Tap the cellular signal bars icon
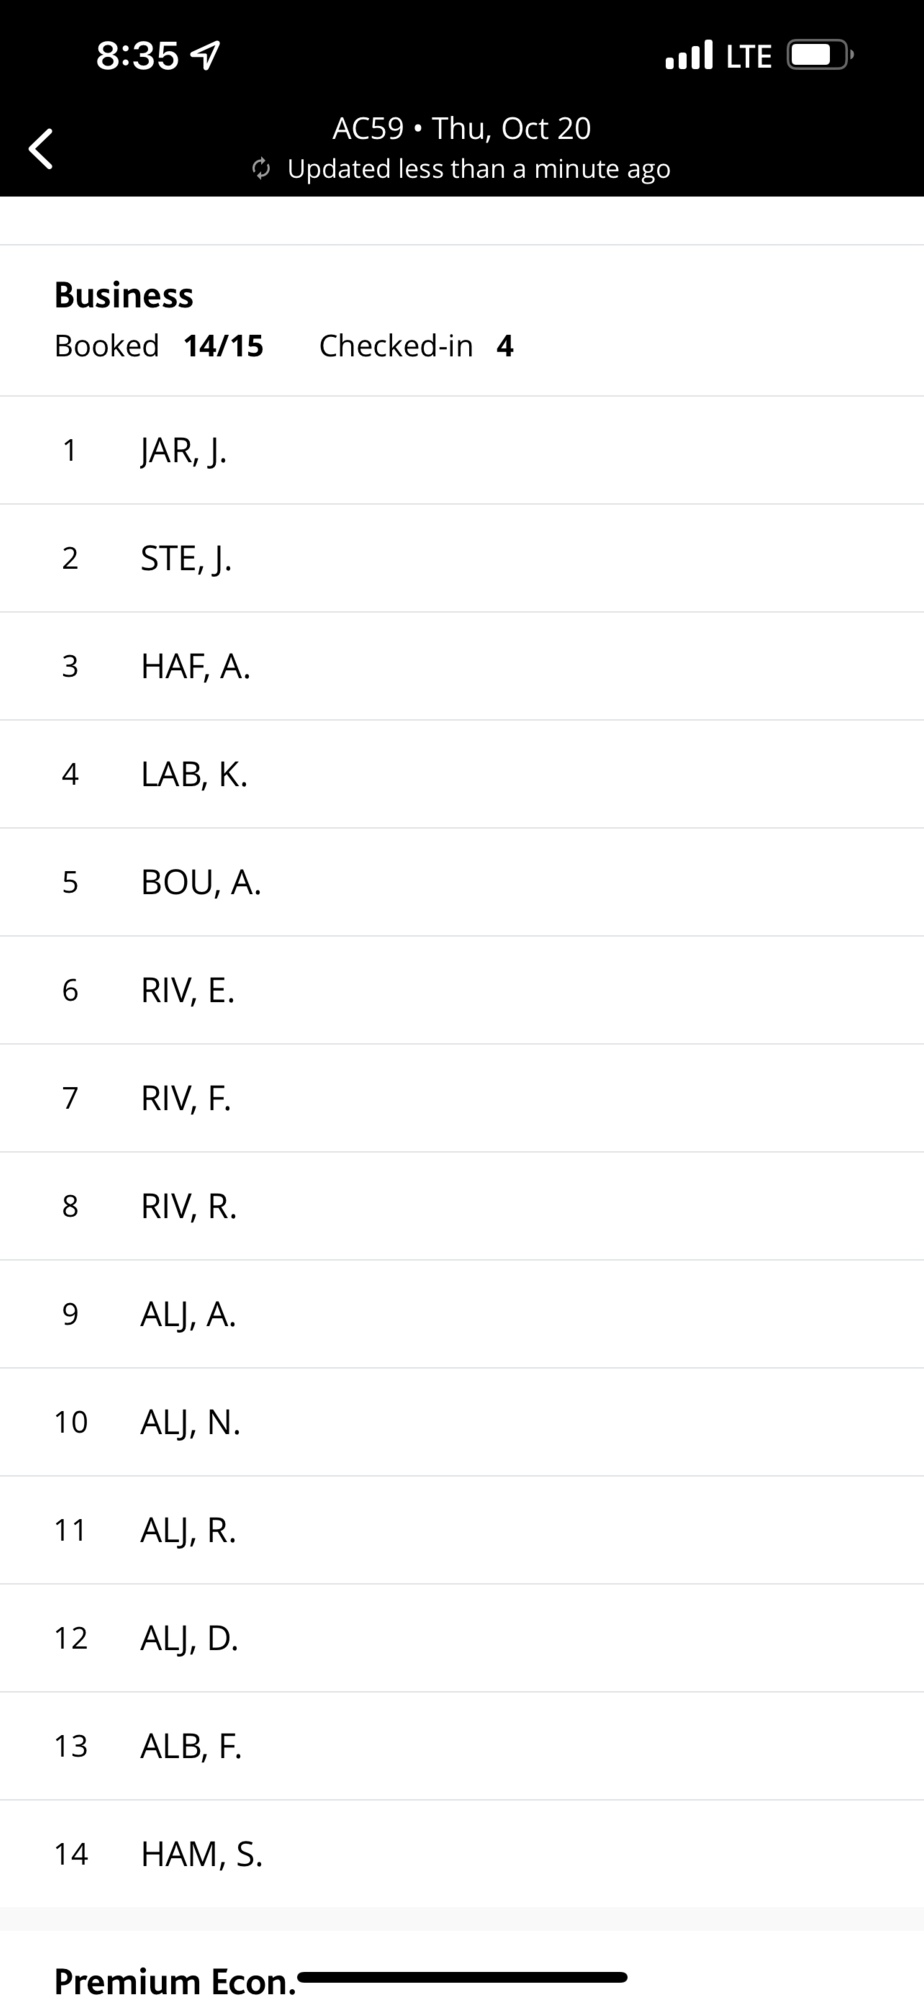 click(689, 55)
